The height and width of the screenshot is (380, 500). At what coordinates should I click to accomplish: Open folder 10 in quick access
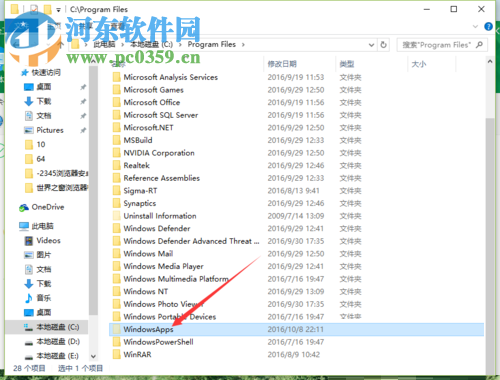[35, 145]
